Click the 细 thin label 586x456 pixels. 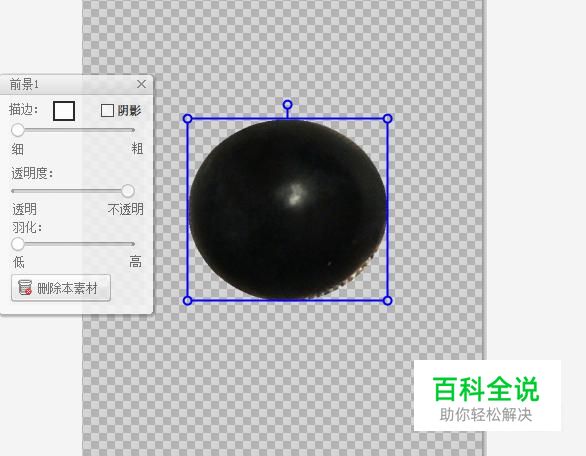pyautogui.click(x=18, y=150)
